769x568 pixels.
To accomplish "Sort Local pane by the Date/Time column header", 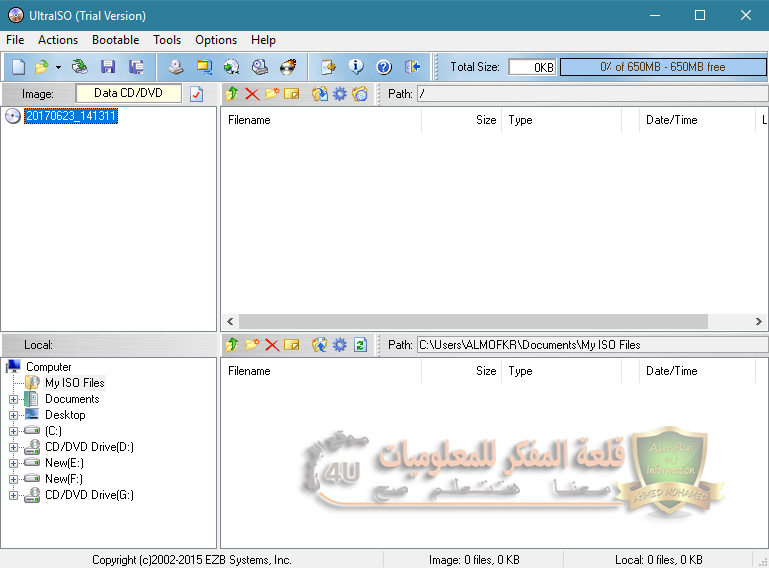I will (x=697, y=371).
